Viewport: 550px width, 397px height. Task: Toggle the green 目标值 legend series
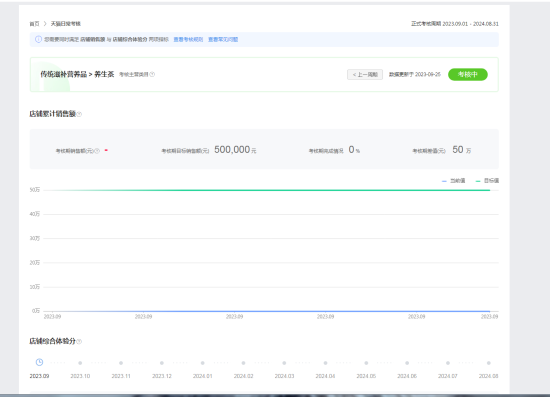(487, 181)
